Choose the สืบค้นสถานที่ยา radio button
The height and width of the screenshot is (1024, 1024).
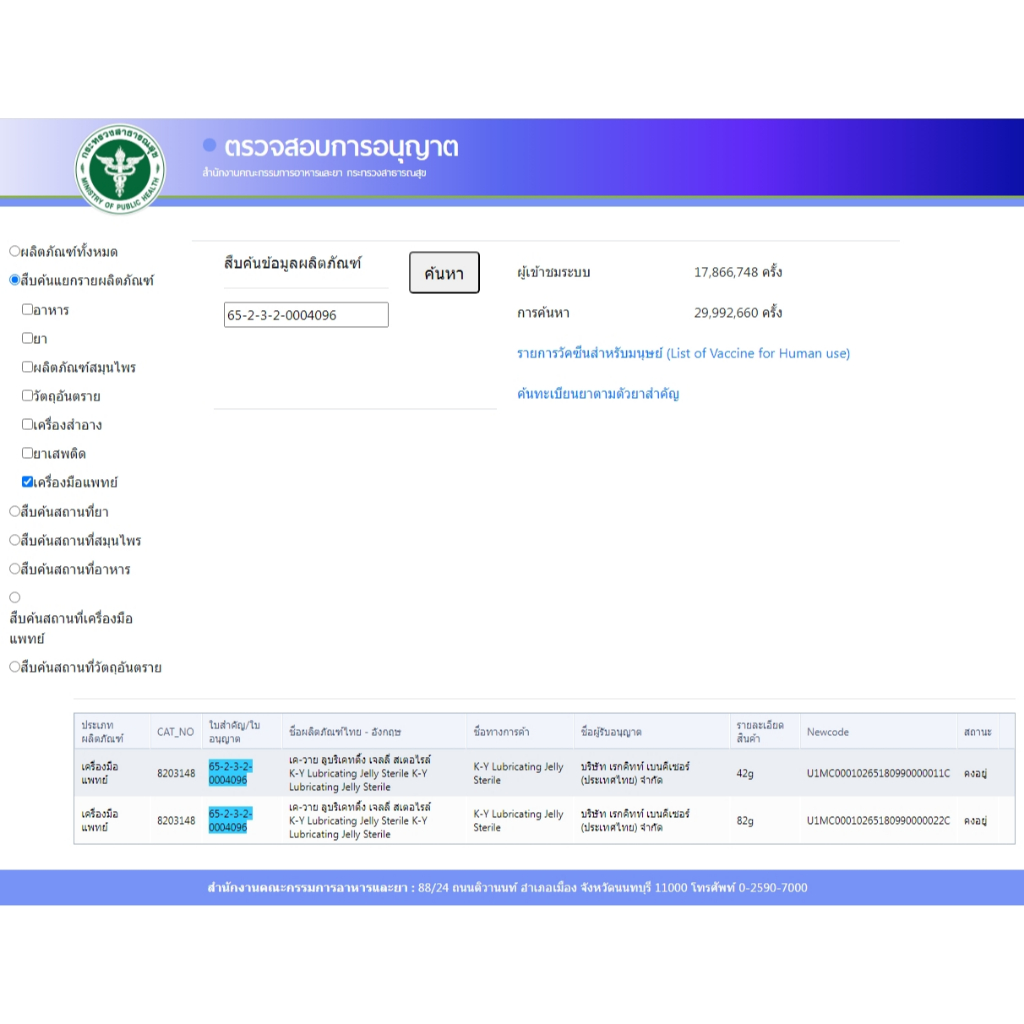tap(15, 511)
